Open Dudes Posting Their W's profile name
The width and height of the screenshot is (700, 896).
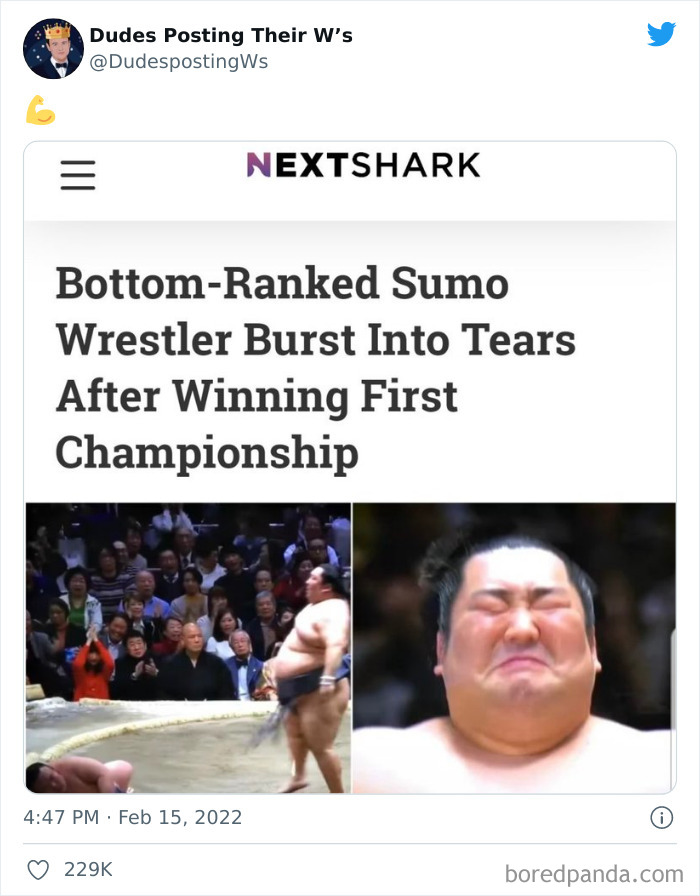(x=221, y=35)
